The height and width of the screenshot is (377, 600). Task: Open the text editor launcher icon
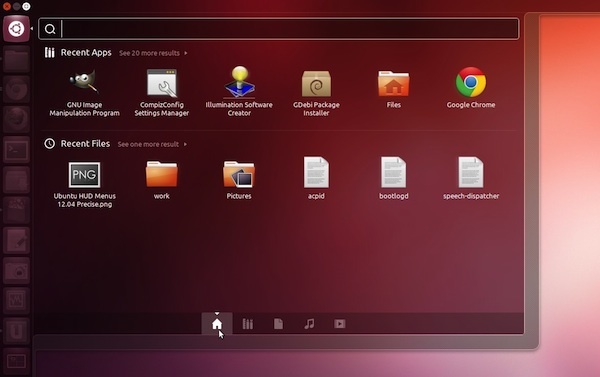pos(16,240)
